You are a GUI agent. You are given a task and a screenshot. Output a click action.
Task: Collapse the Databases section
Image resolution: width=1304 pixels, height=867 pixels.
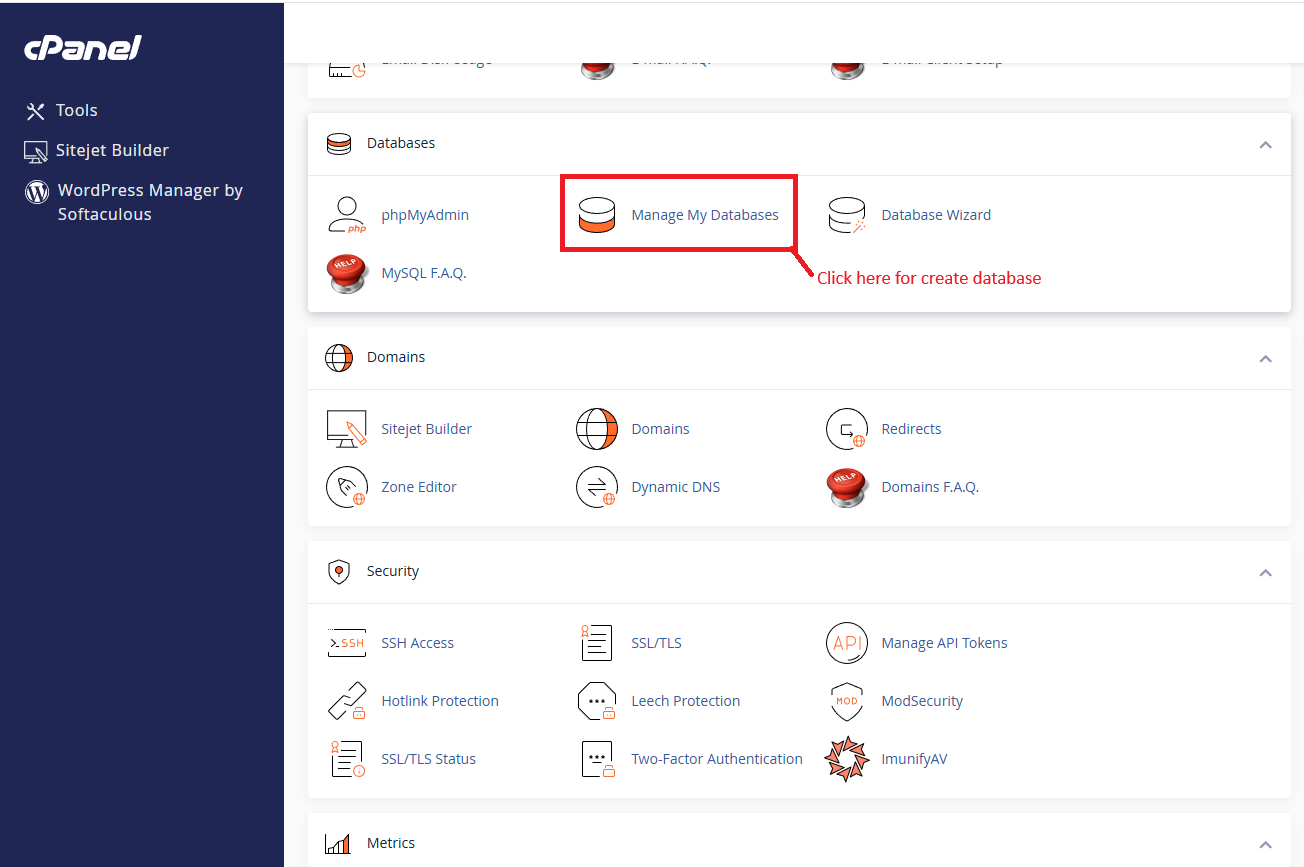pos(1265,144)
